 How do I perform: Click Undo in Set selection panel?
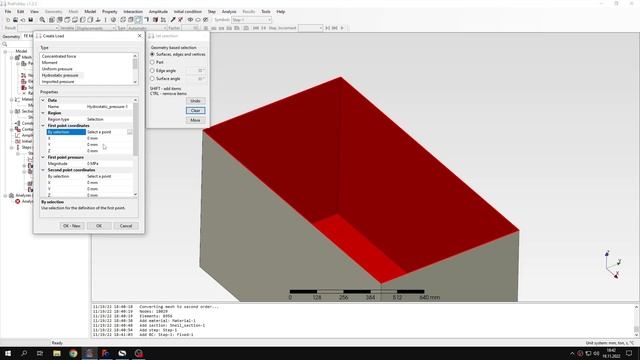195,101
